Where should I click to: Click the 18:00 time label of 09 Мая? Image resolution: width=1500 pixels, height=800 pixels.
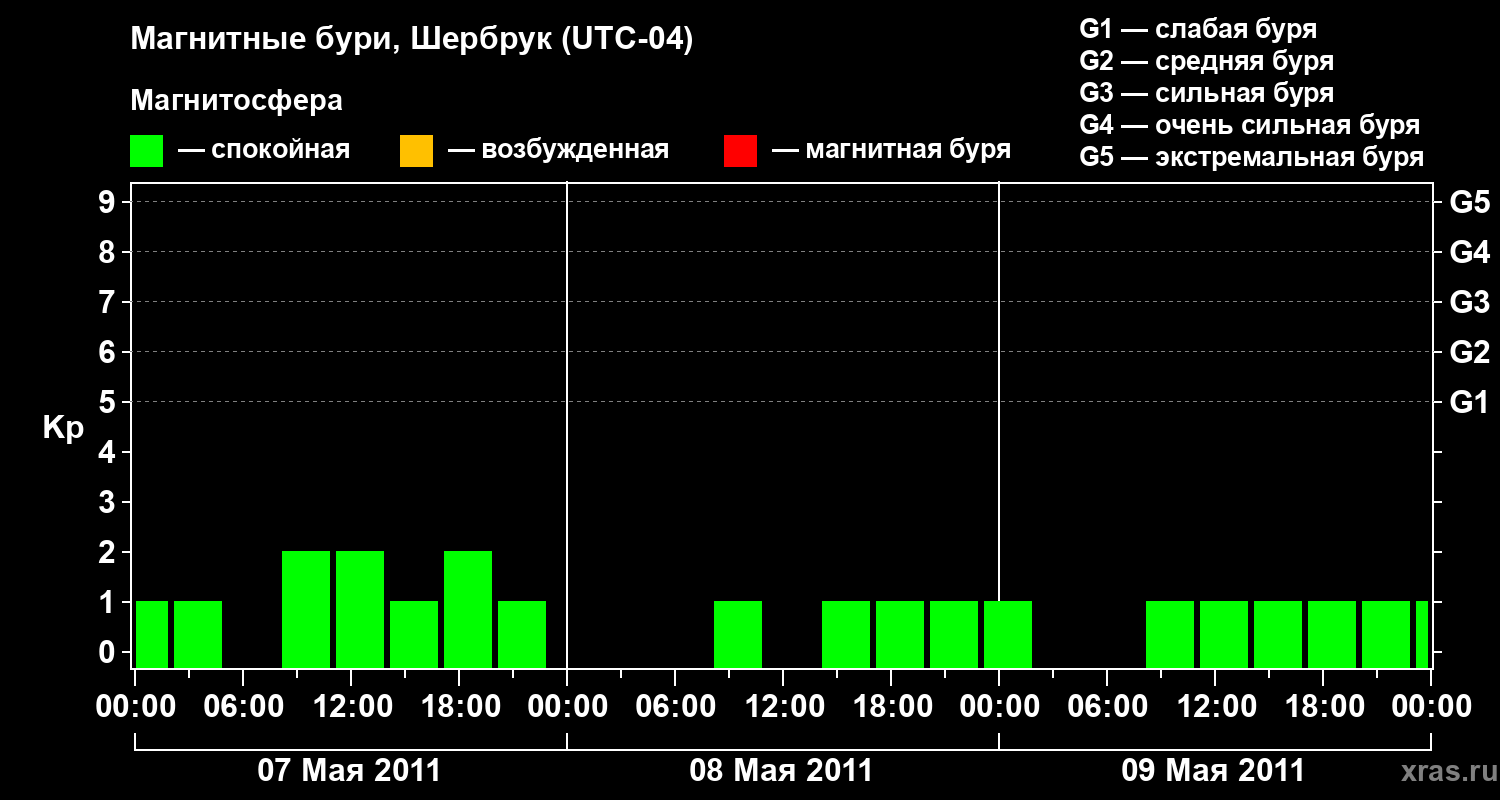click(x=1323, y=707)
